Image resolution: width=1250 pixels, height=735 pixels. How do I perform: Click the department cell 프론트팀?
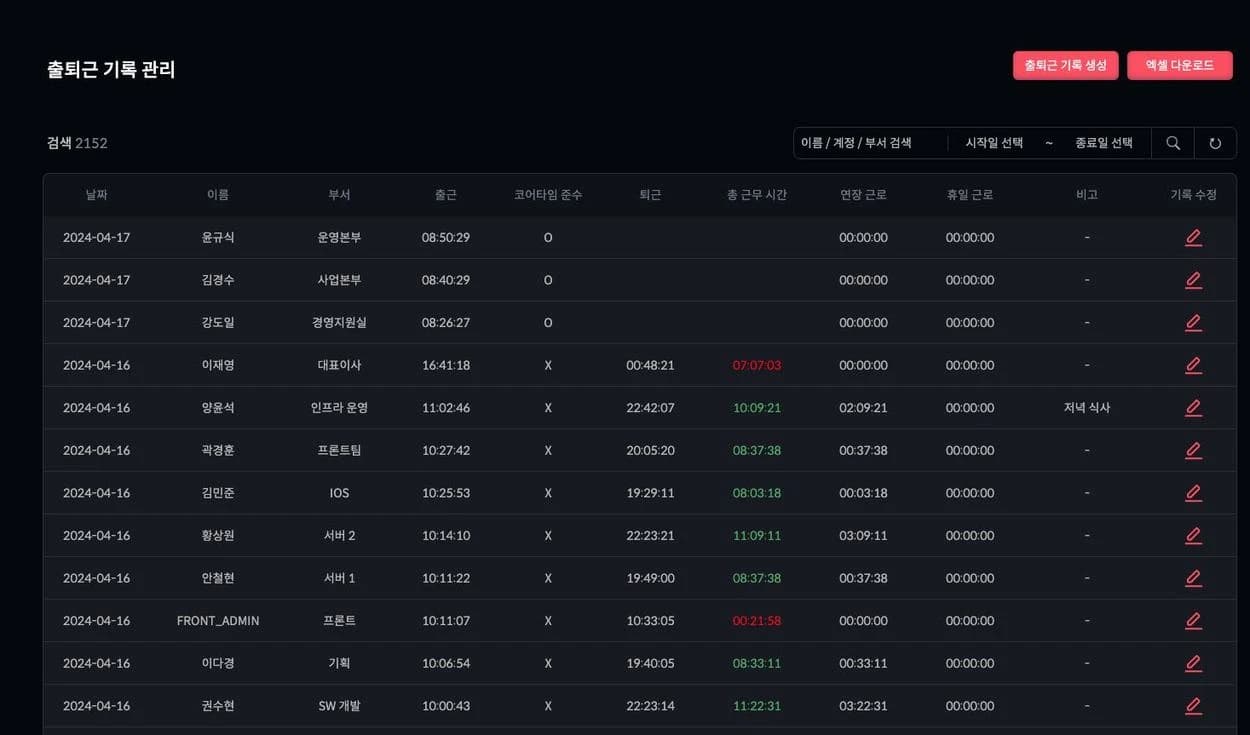click(x=340, y=450)
